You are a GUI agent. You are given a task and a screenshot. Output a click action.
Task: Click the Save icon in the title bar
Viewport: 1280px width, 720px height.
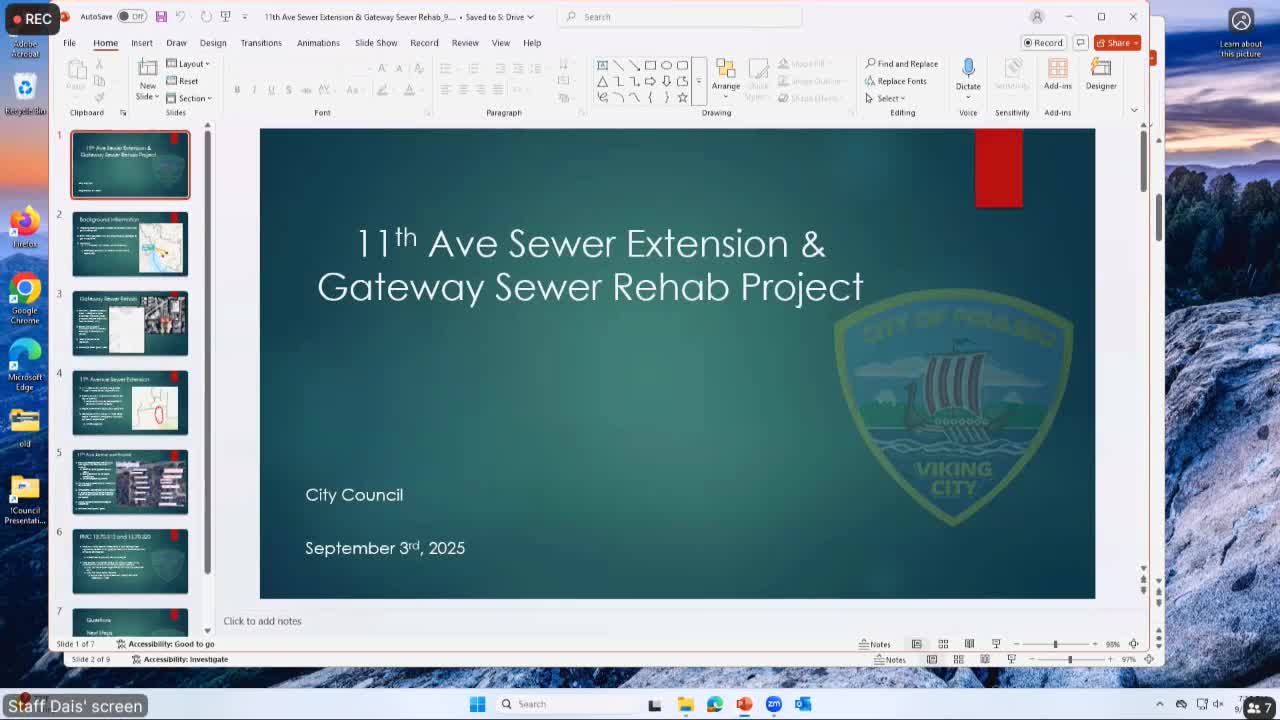point(161,16)
